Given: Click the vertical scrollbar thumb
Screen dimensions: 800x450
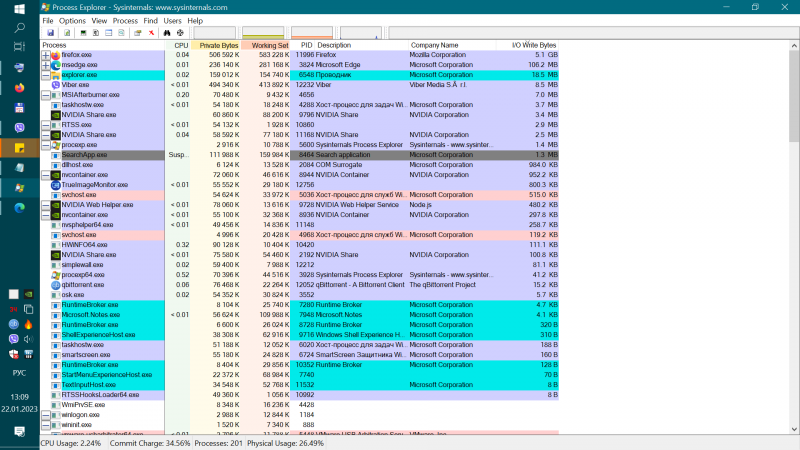Looking at the screenshot, I should coord(794,97).
